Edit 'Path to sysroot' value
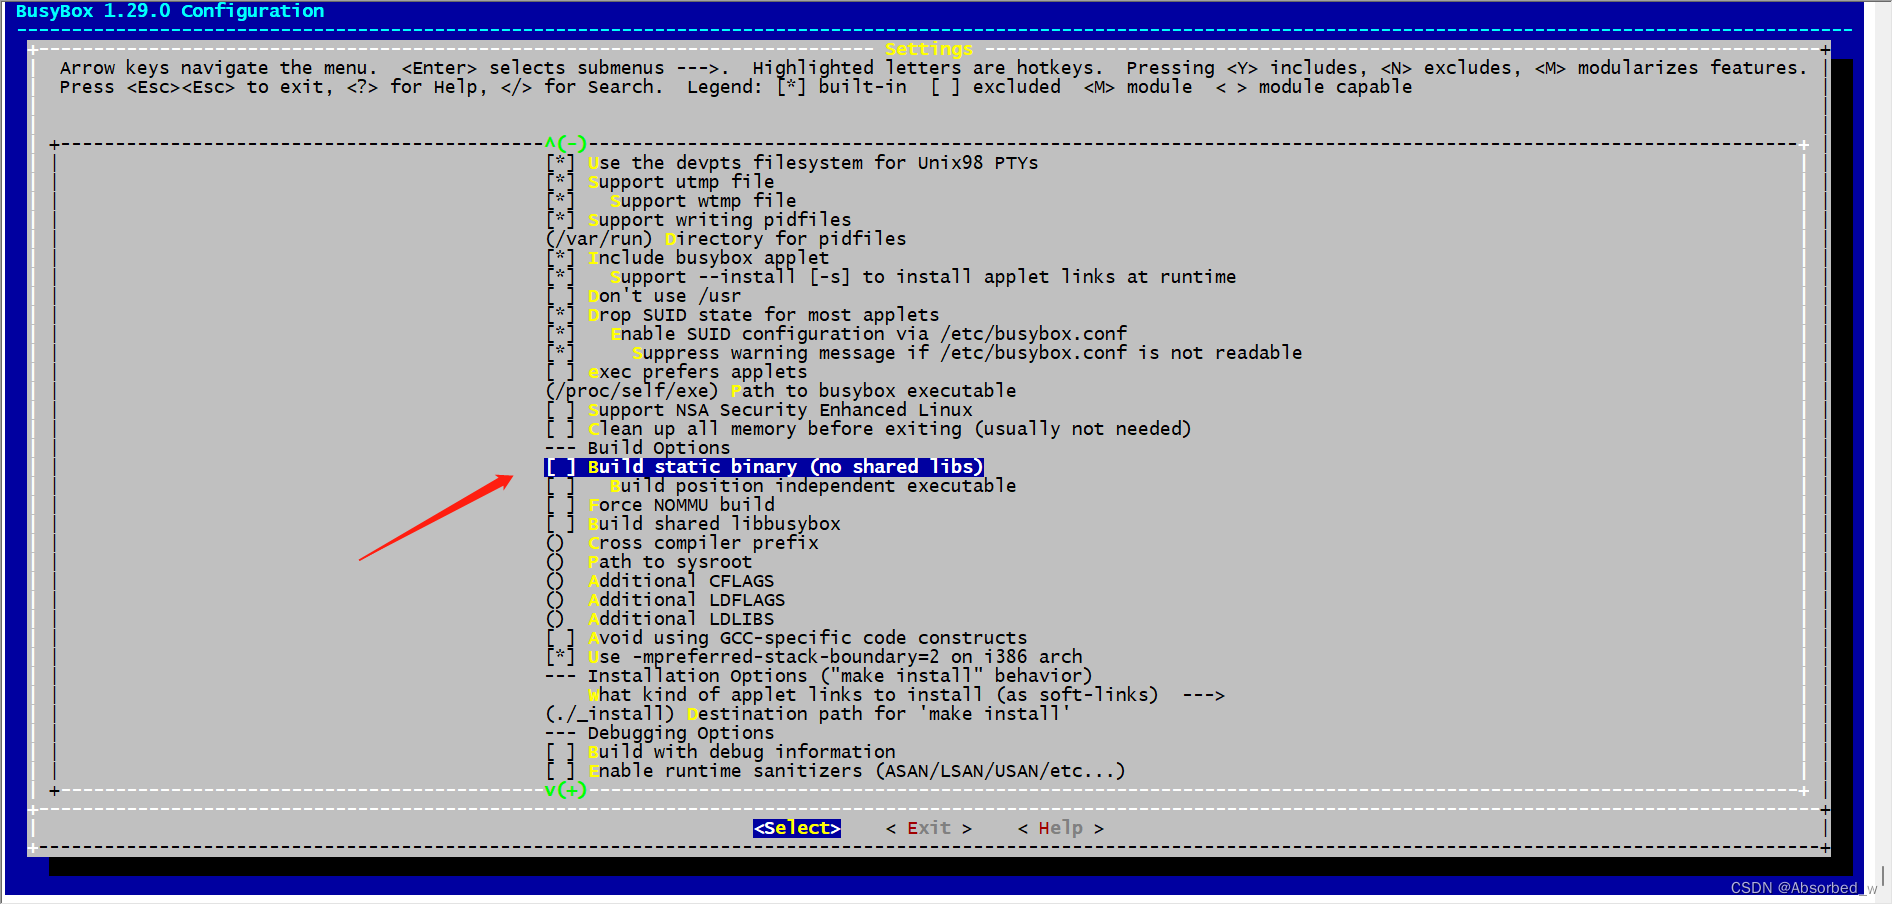 (x=649, y=562)
